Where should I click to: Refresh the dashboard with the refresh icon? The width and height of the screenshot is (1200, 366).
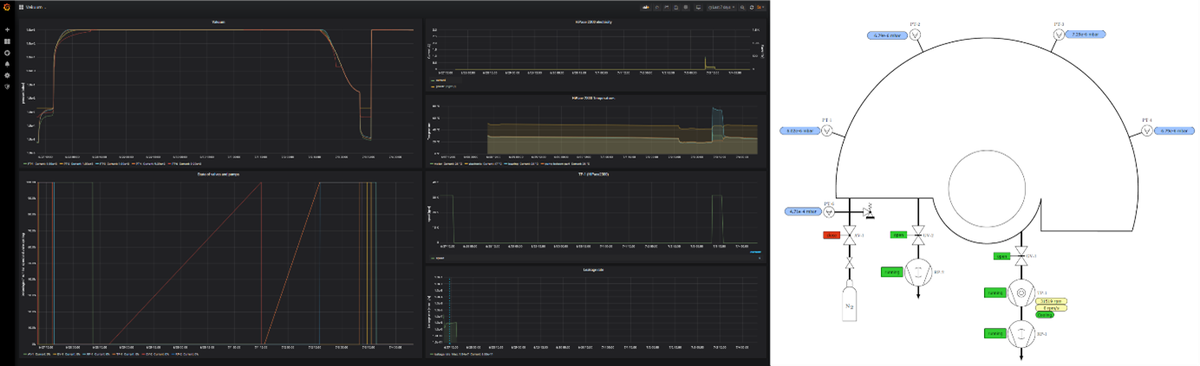pos(751,7)
